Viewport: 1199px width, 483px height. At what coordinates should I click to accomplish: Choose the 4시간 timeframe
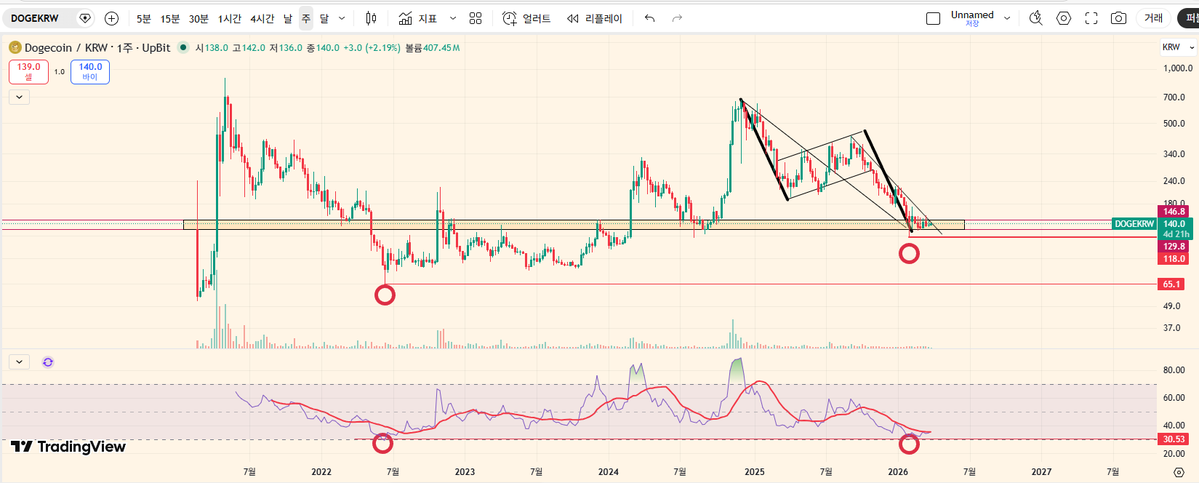[262, 18]
